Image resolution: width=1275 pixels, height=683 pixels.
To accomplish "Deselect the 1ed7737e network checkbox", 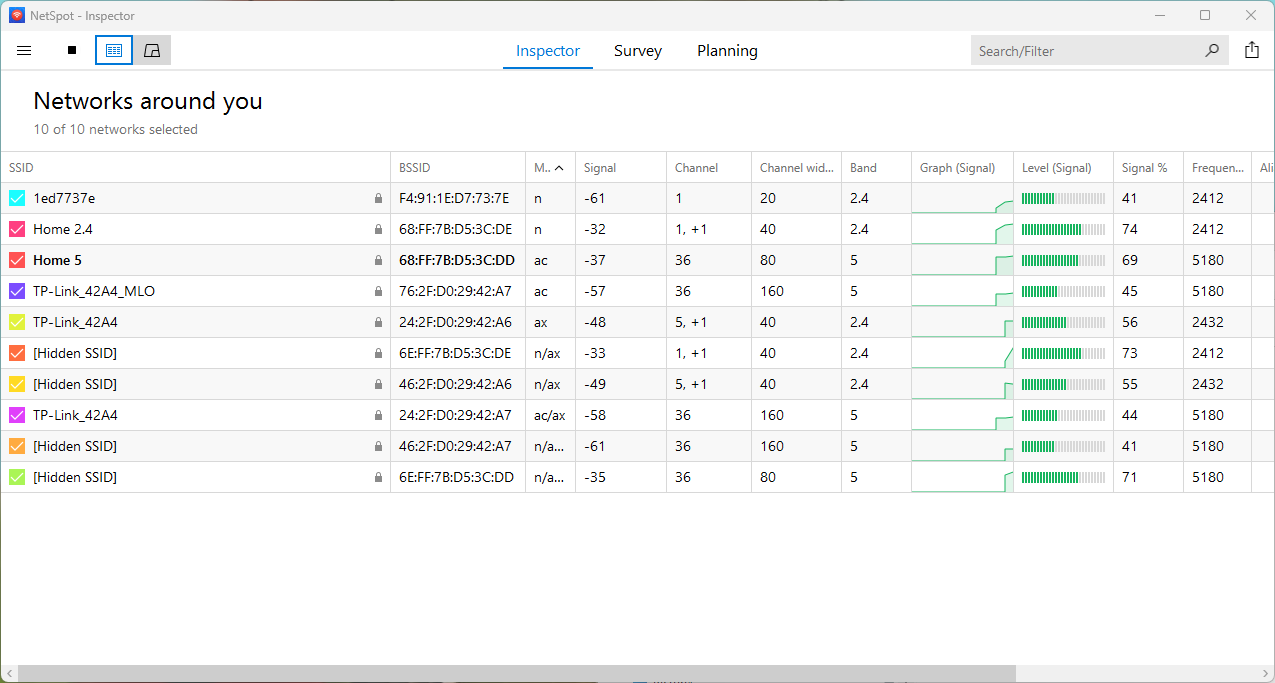I will (18, 198).
